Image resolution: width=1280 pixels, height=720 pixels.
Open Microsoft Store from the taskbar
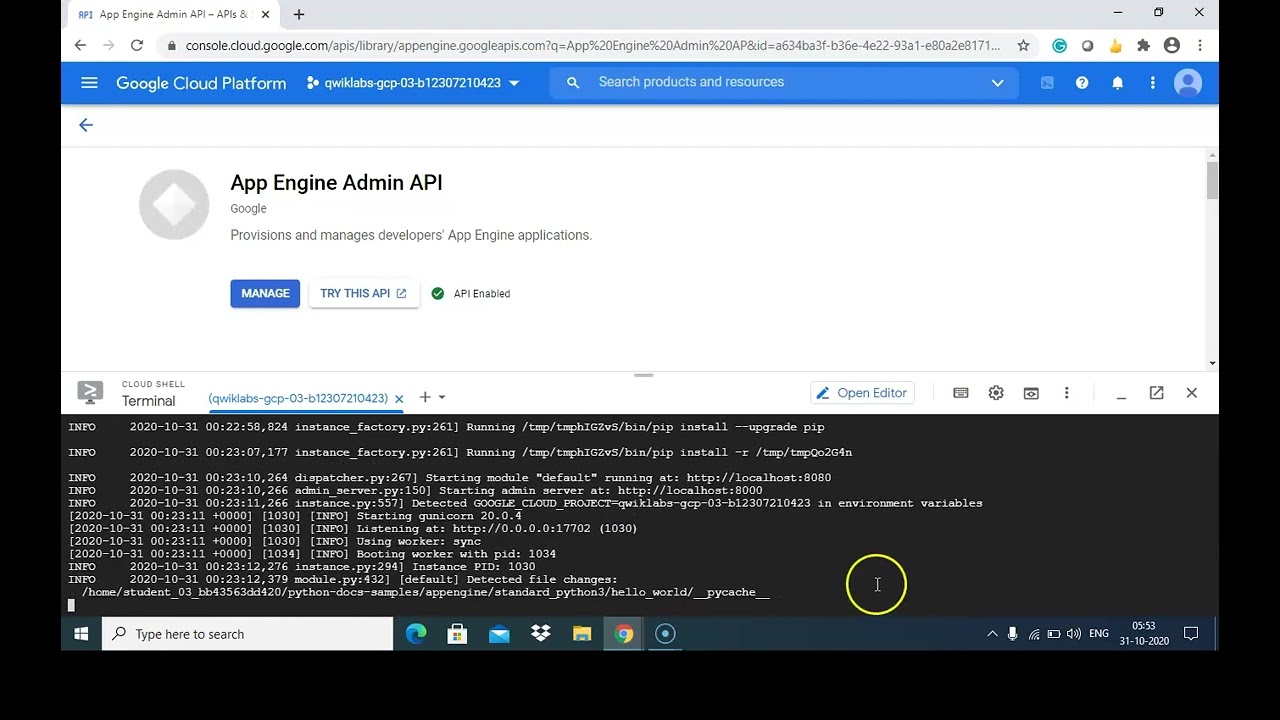pyautogui.click(x=457, y=634)
